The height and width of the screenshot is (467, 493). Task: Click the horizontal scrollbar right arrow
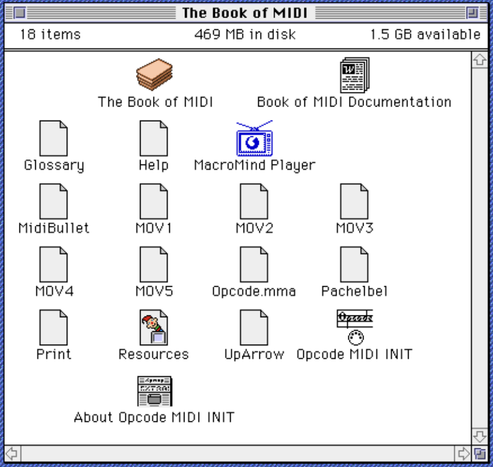point(463,453)
